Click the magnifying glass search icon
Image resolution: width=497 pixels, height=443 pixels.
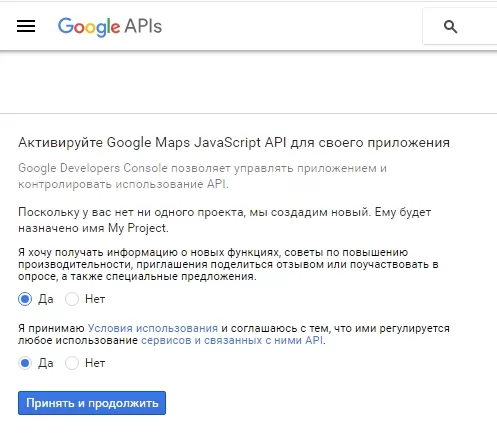(450, 26)
